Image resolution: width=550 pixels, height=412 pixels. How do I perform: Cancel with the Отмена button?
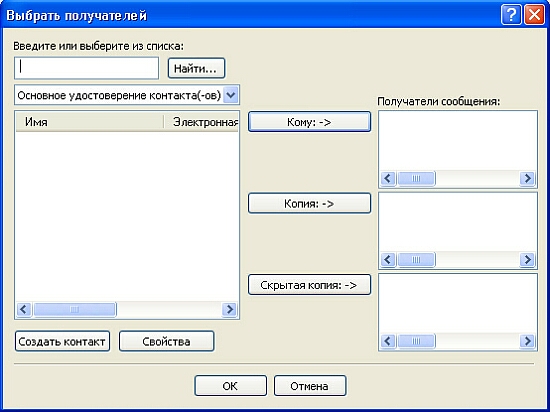pos(310,386)
